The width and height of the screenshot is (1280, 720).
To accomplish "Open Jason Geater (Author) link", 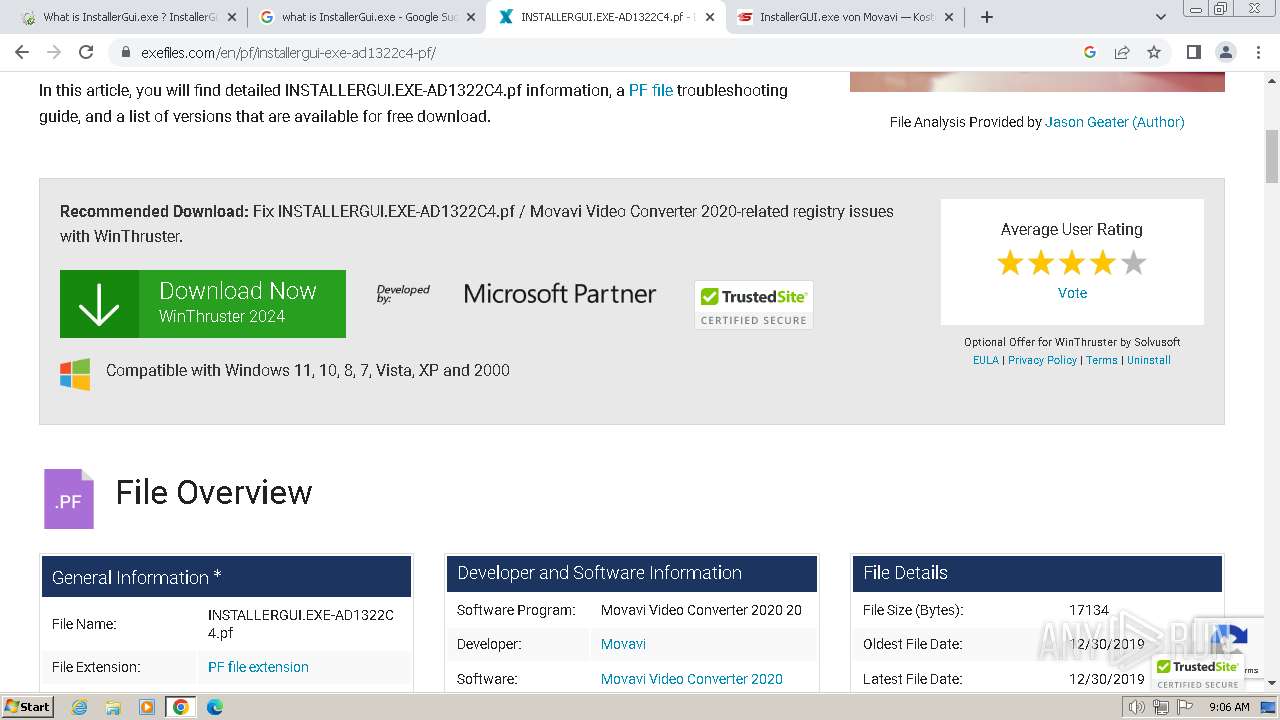I will point(1114,122).
